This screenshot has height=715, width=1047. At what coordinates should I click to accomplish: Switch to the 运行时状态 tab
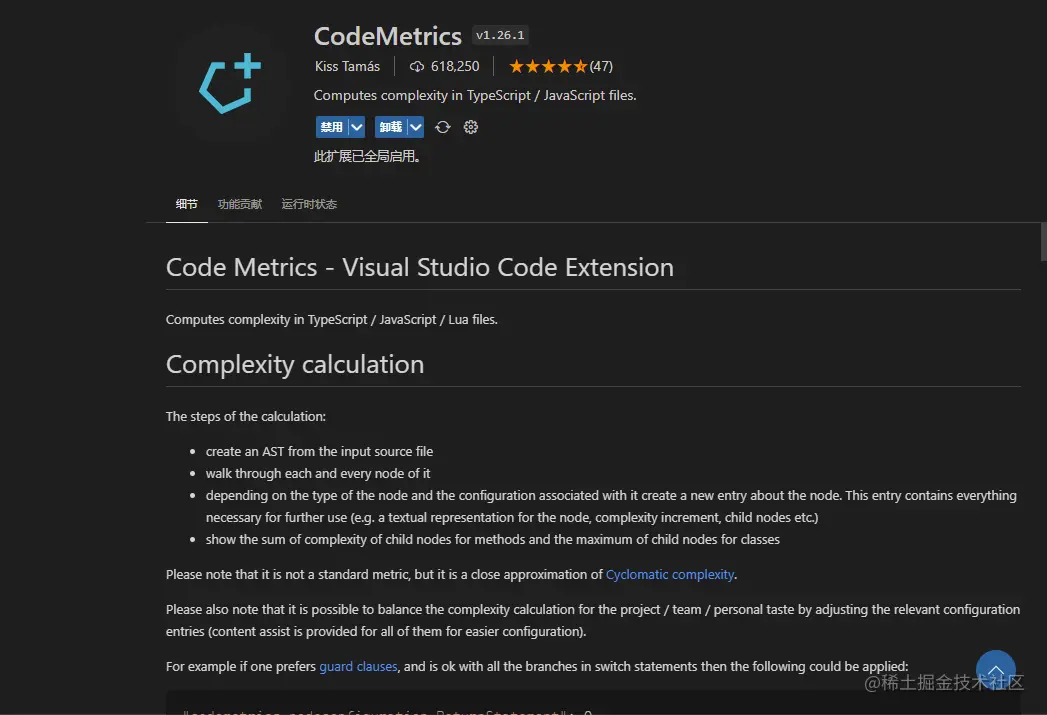[x=309, y=204]
